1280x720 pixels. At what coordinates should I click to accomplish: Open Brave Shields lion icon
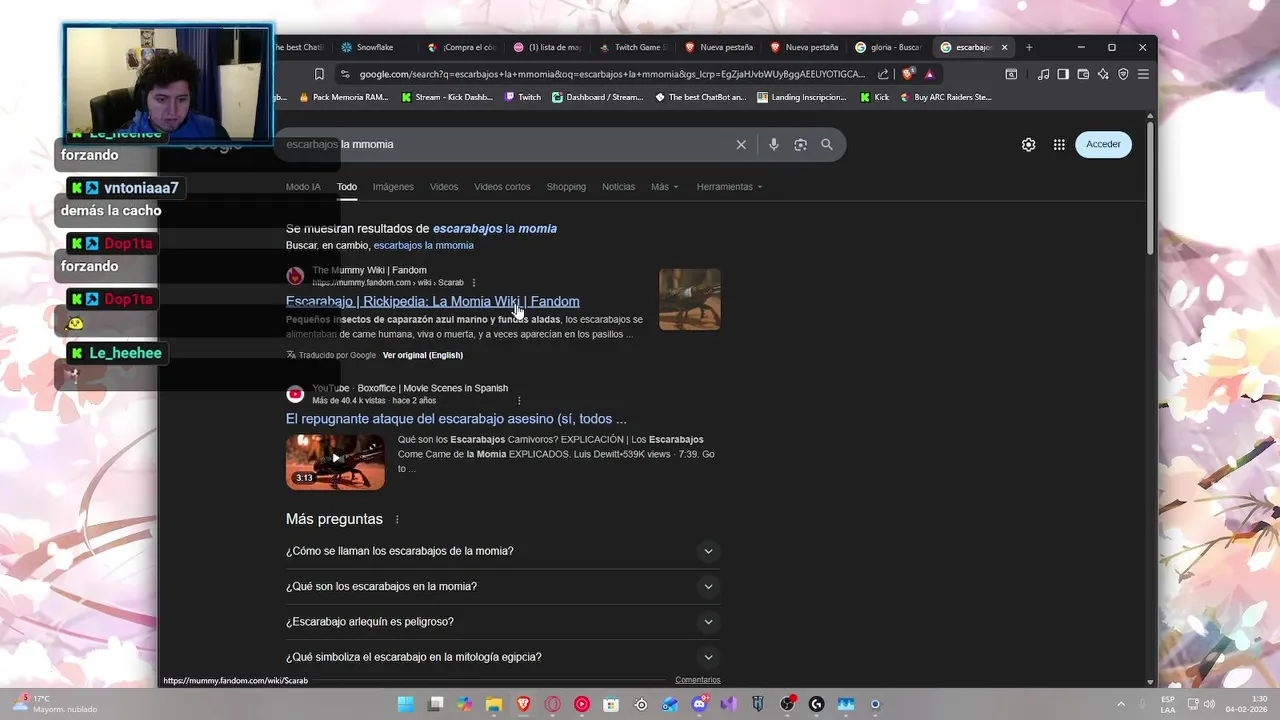(908, 74)
